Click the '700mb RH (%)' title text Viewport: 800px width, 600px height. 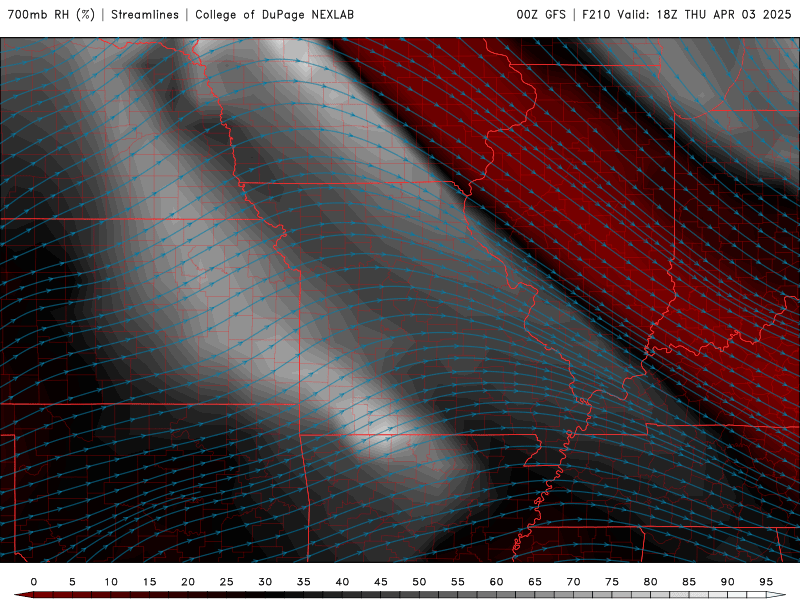(x=51, y=15)
